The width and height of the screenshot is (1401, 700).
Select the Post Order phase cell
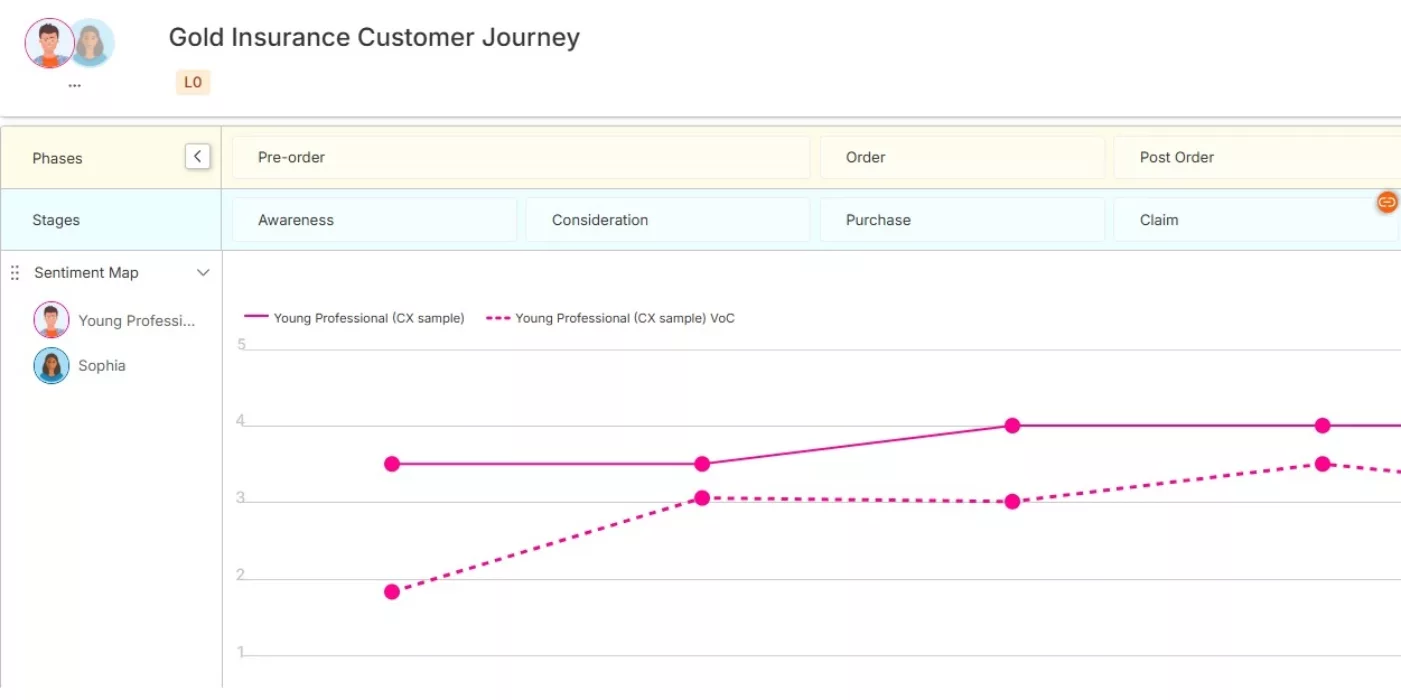pyautogui.click(x=1256, y=157)
